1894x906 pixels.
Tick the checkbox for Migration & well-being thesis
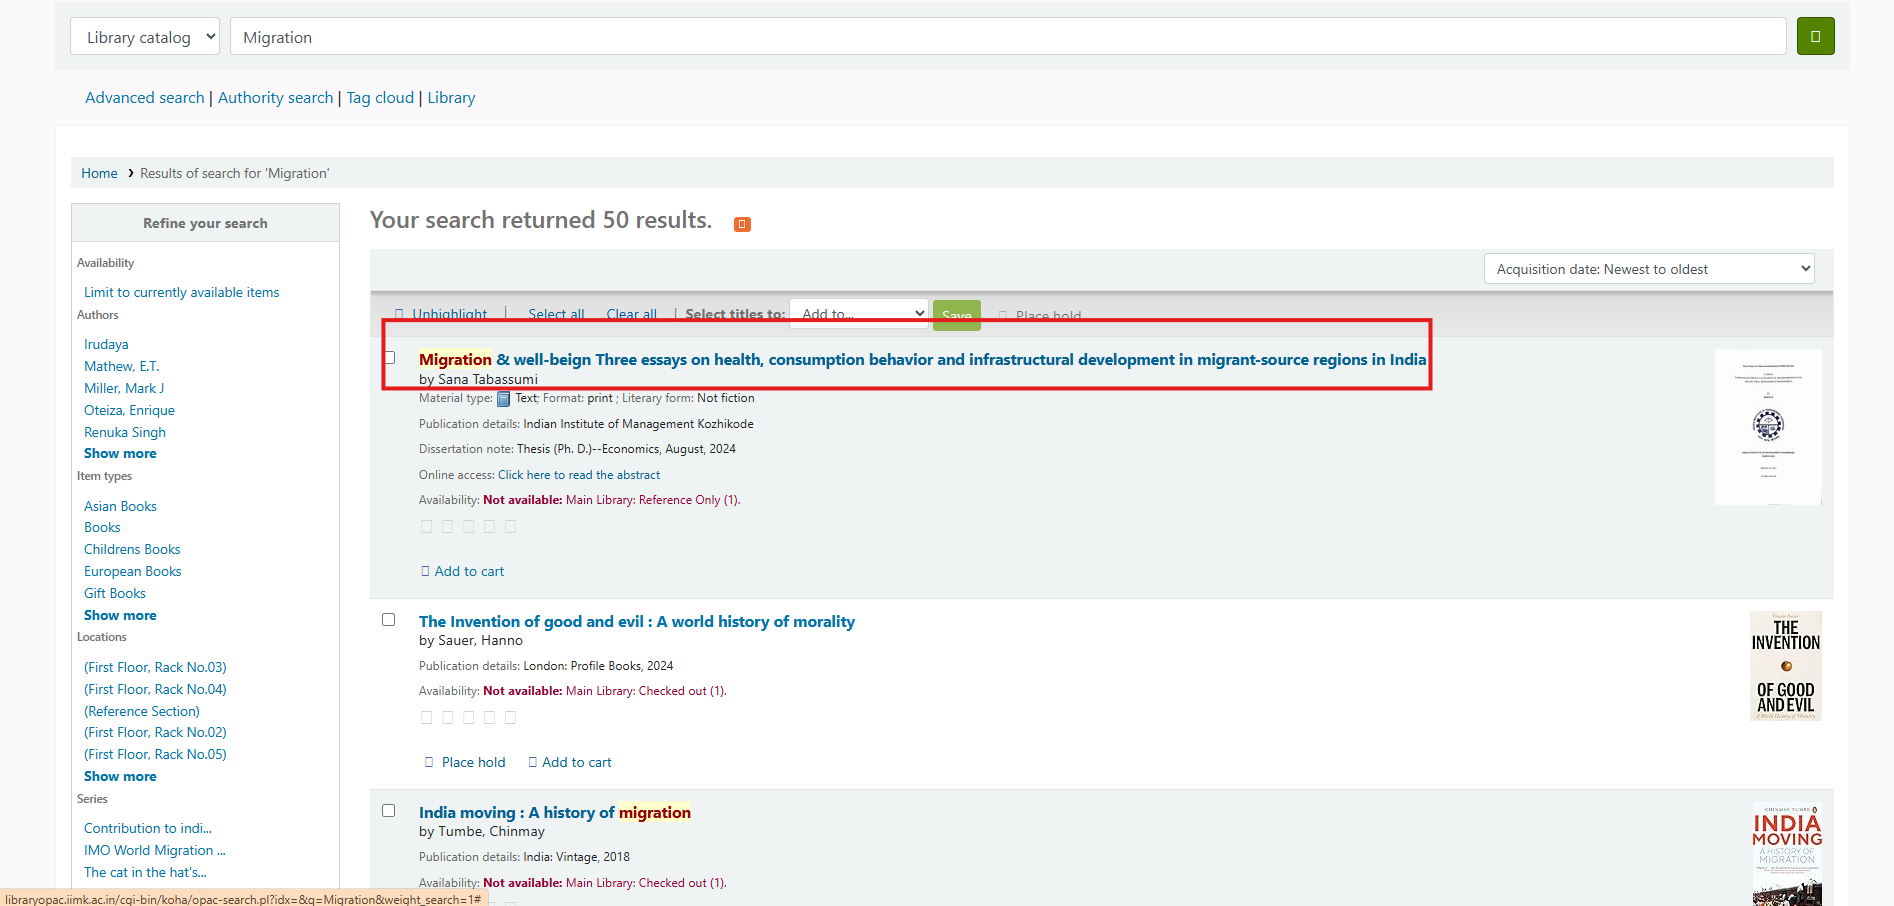click(x=389, y=358)
